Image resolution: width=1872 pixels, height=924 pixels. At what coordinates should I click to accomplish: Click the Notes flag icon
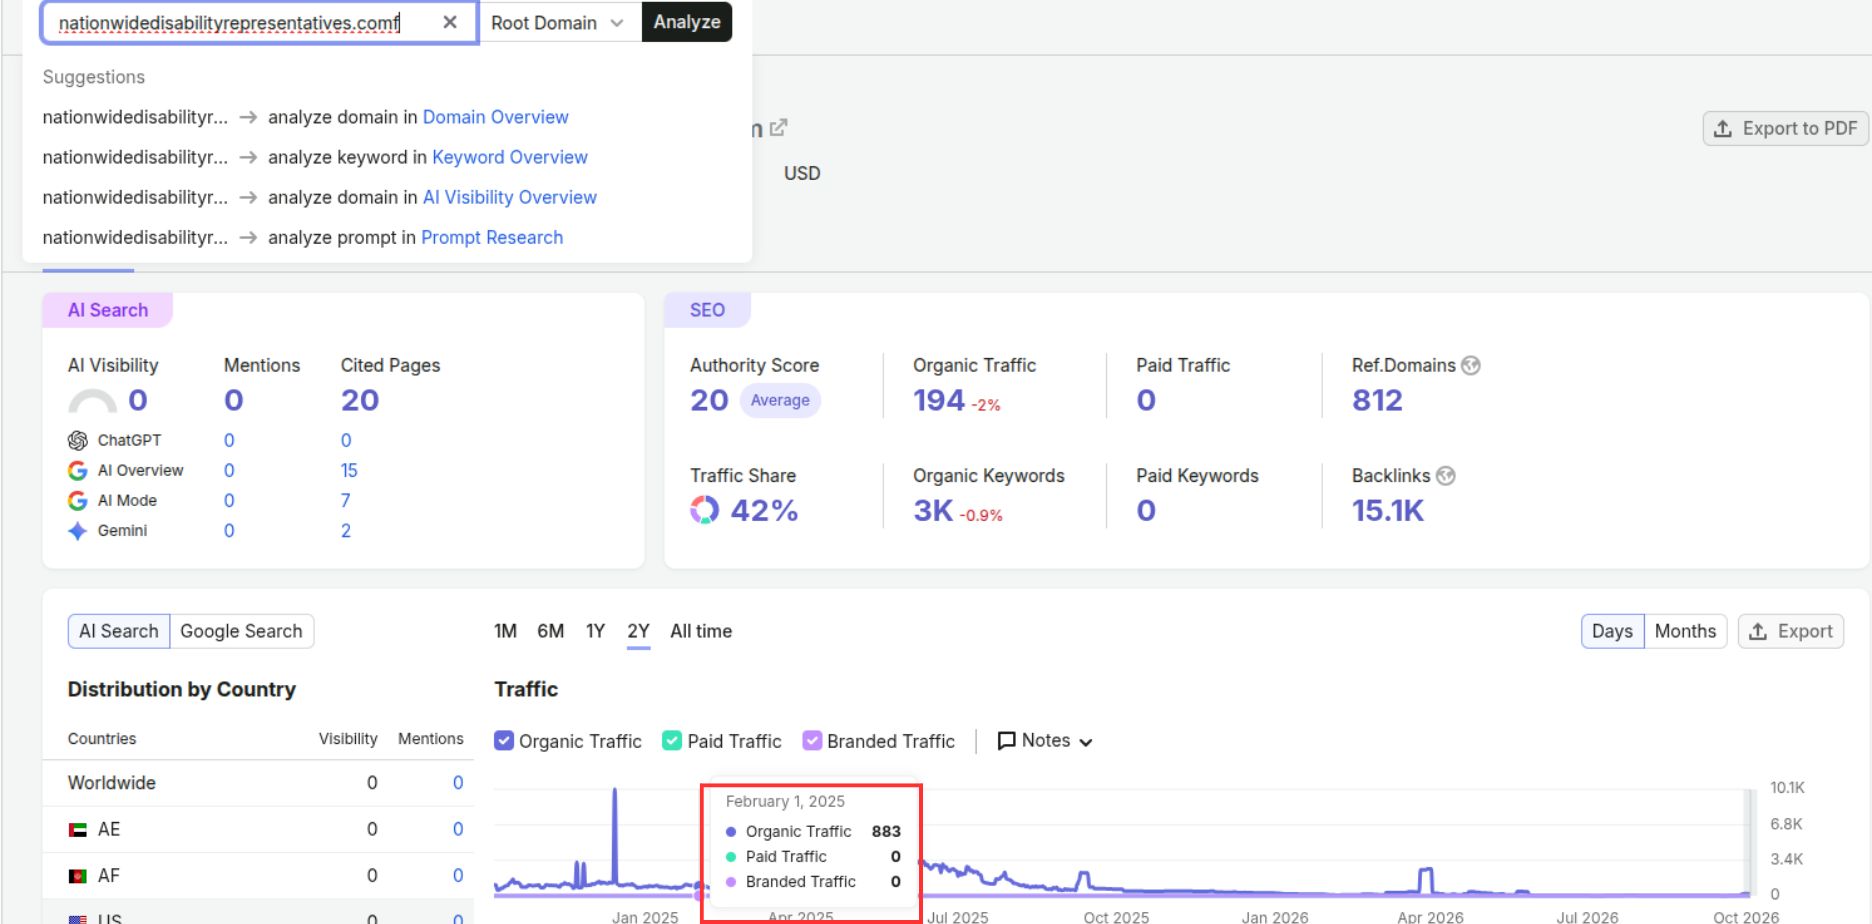coord(1006,741)
